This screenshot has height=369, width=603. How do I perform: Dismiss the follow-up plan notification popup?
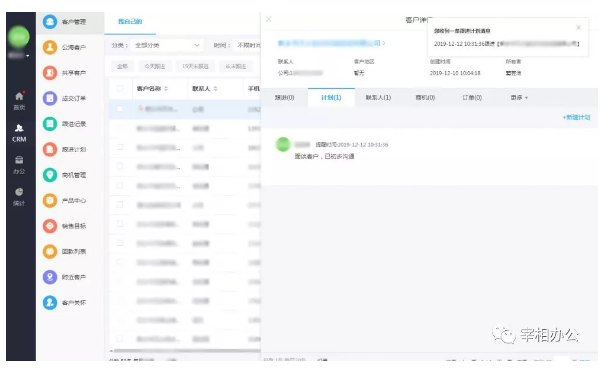pyautogui.click(x=578, y=28)
